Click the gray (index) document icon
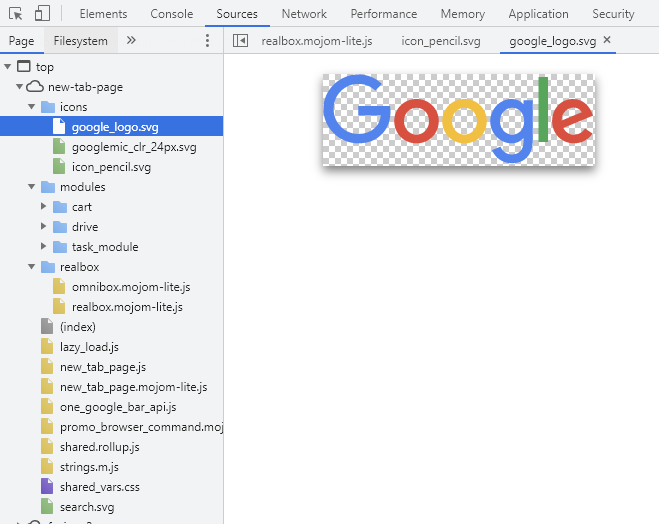 pos(47,326)
